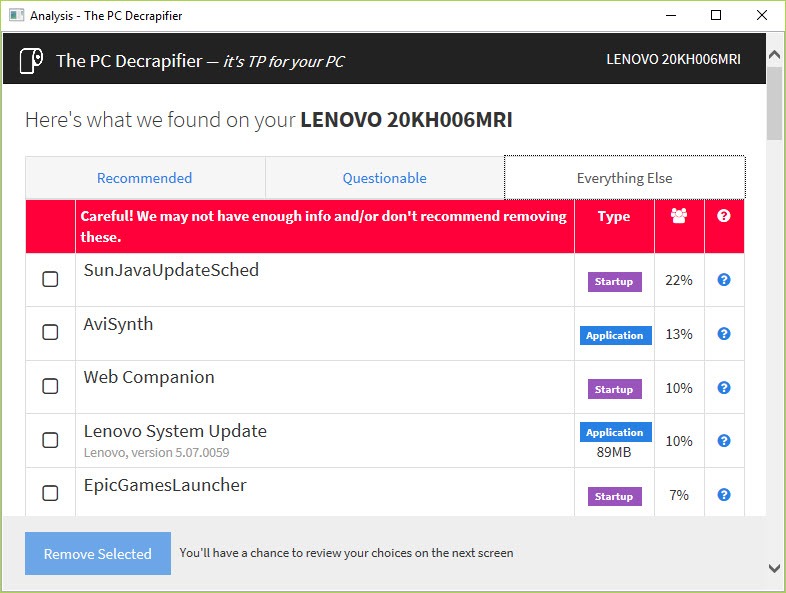Click the Lenovo version 5.07.0059 text
Screen dimensions: 786x593
coord(156,453)
